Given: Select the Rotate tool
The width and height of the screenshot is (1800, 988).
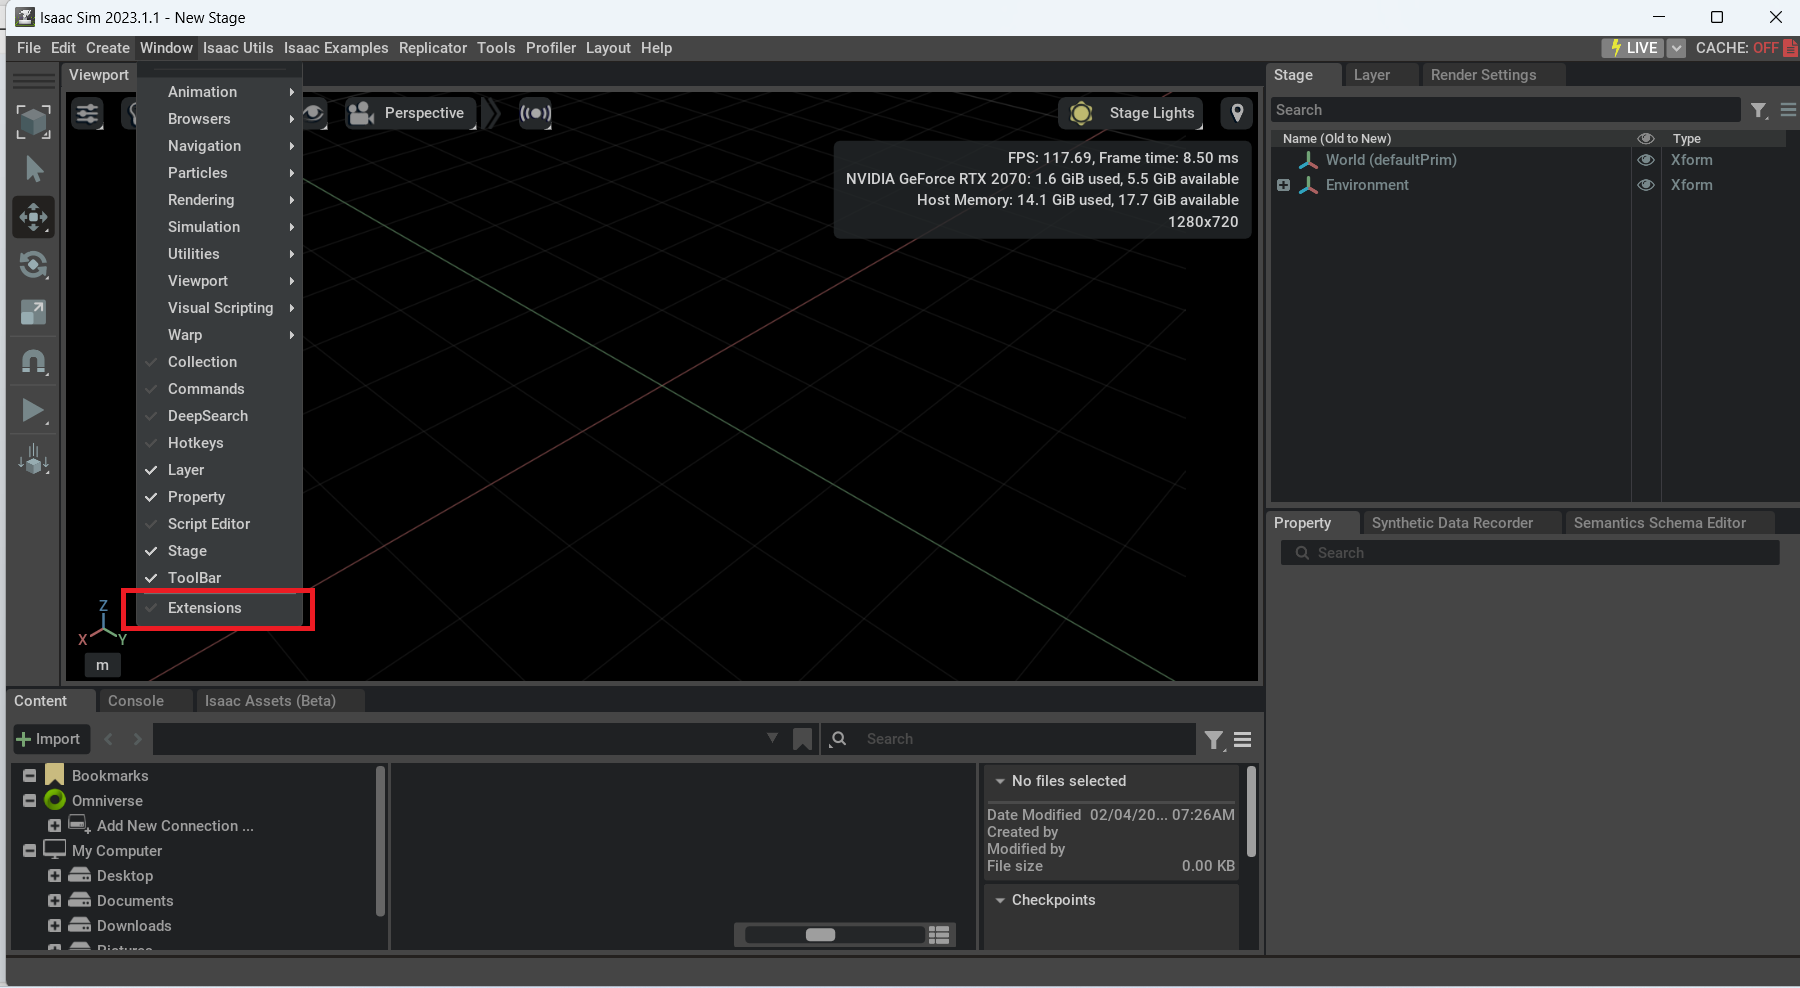Looking at the screenshot, I should (33, 265).
